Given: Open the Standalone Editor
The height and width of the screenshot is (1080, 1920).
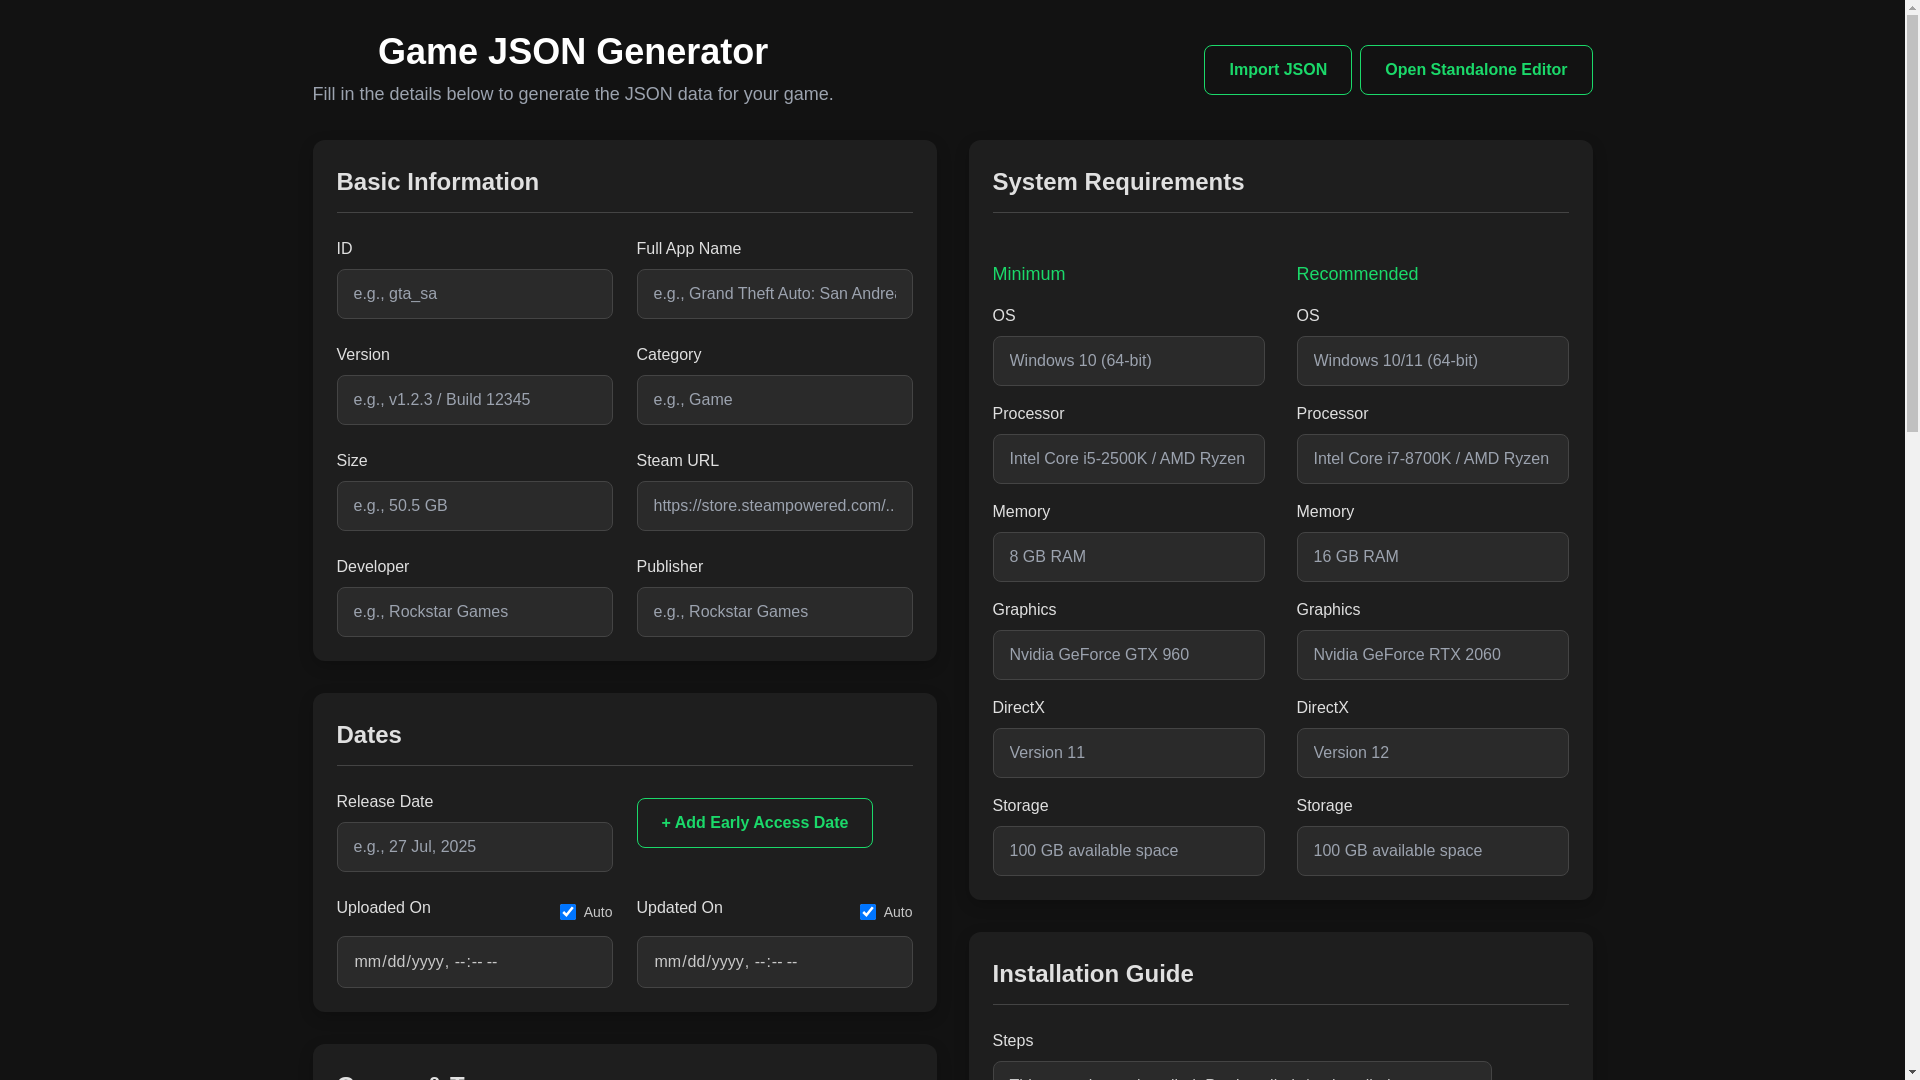Looking at the screenshot, I should (1475, 70).
